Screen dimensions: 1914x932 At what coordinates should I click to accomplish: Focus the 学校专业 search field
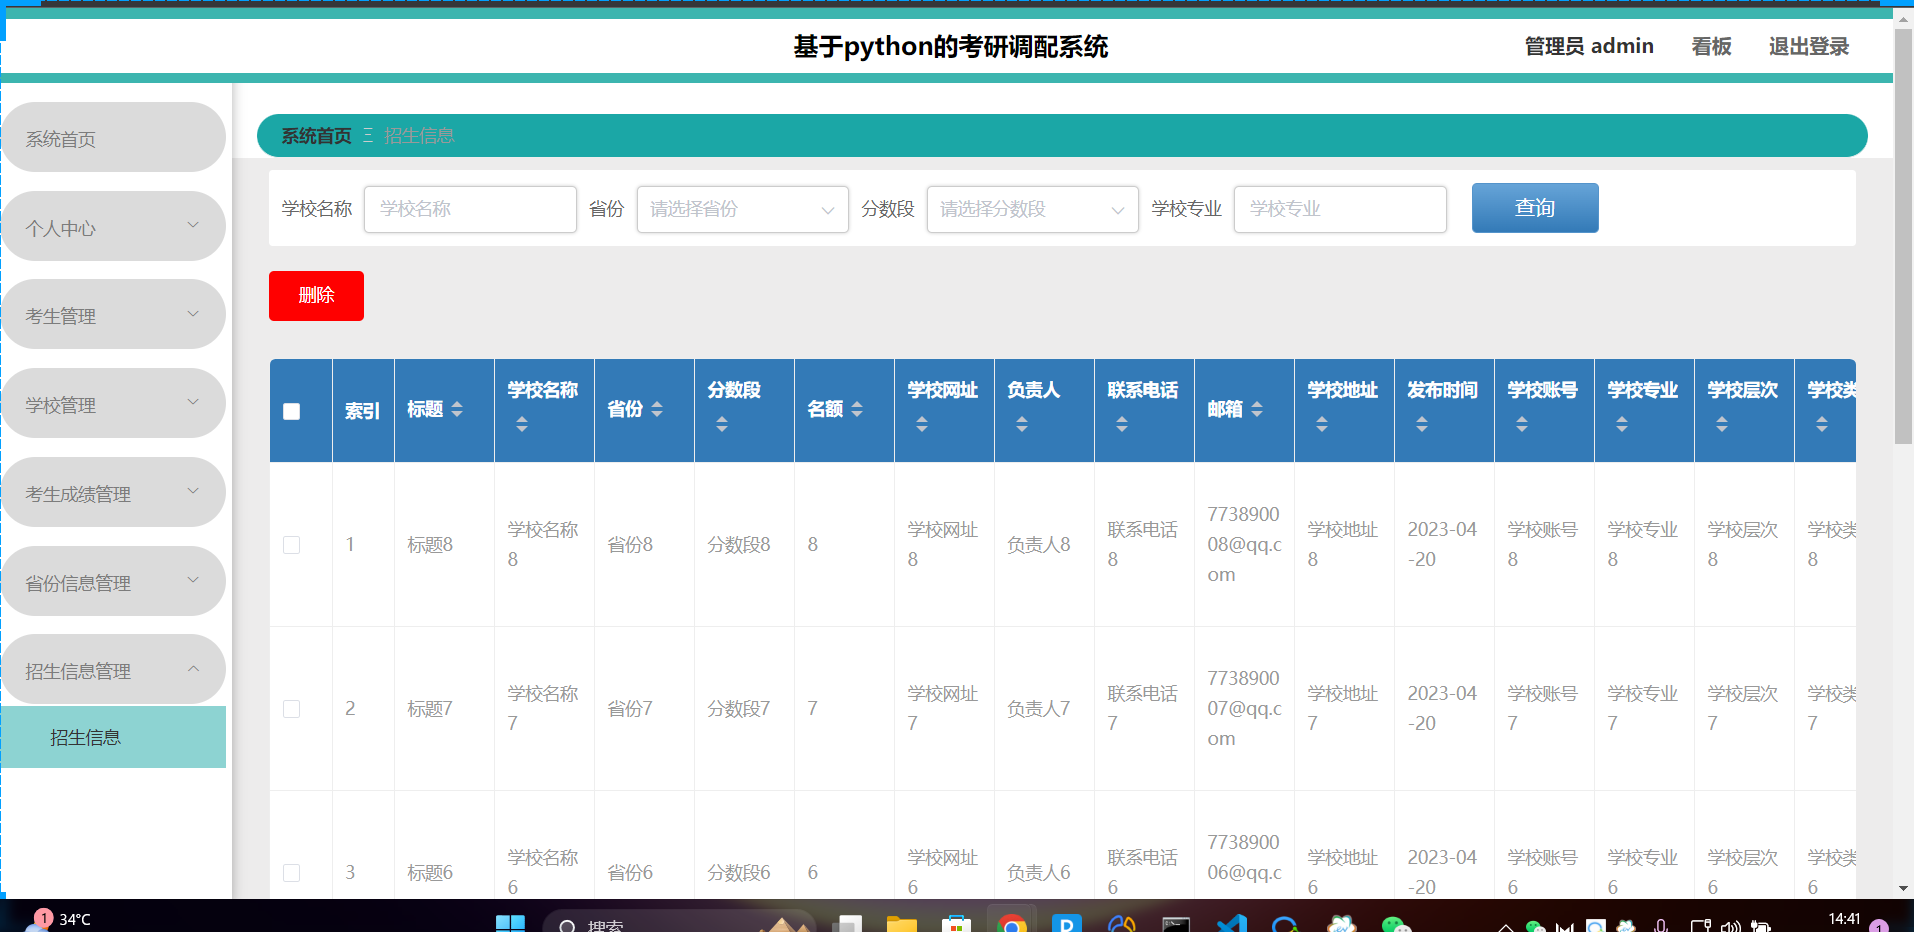pos(1340,209)
